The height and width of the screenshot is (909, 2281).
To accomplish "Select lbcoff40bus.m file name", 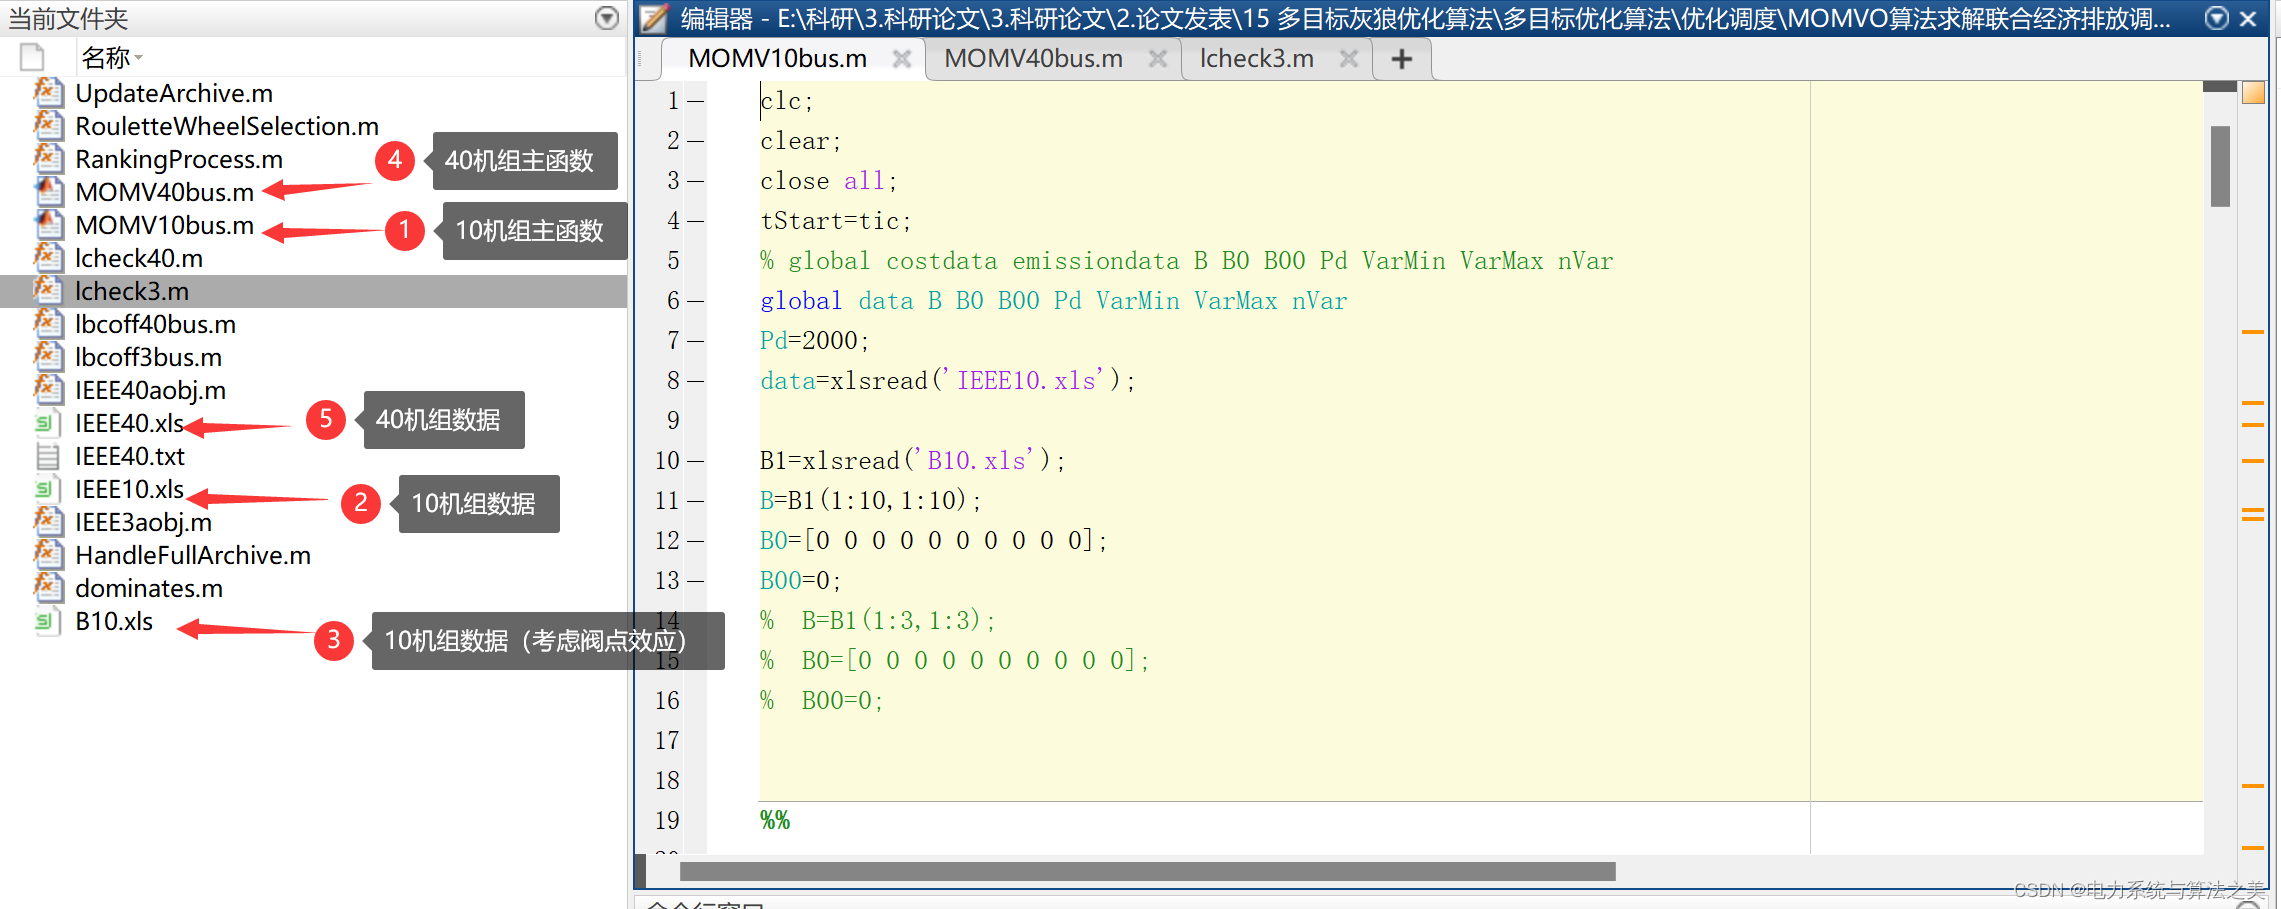I will 155,324.
